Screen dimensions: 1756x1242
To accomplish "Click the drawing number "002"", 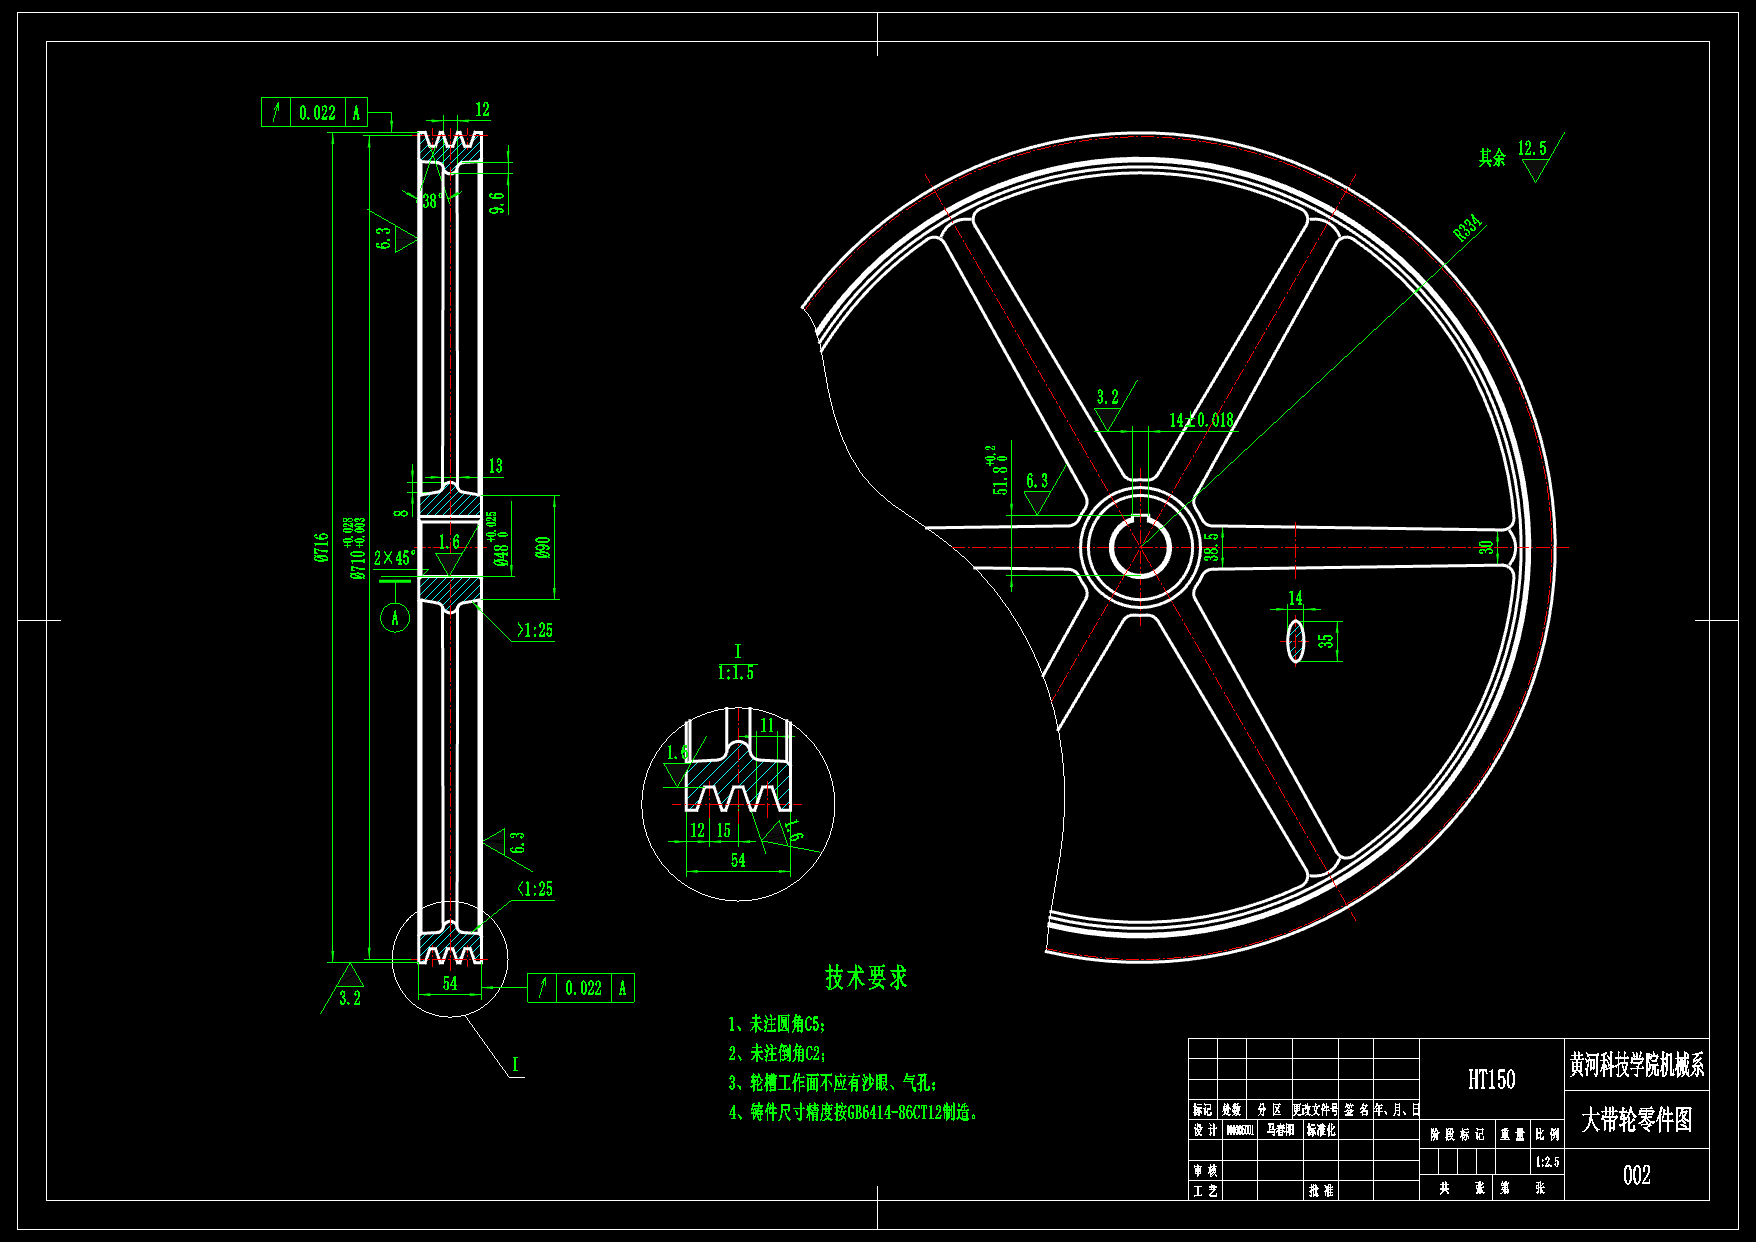I will tap(1637, 1175).
